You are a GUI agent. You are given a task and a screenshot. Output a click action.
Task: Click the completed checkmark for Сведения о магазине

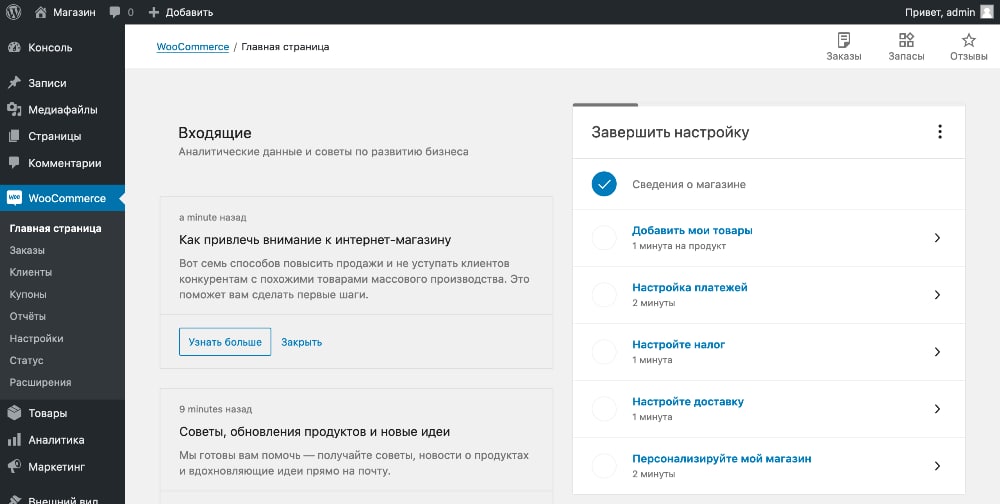tap(604, 184)
